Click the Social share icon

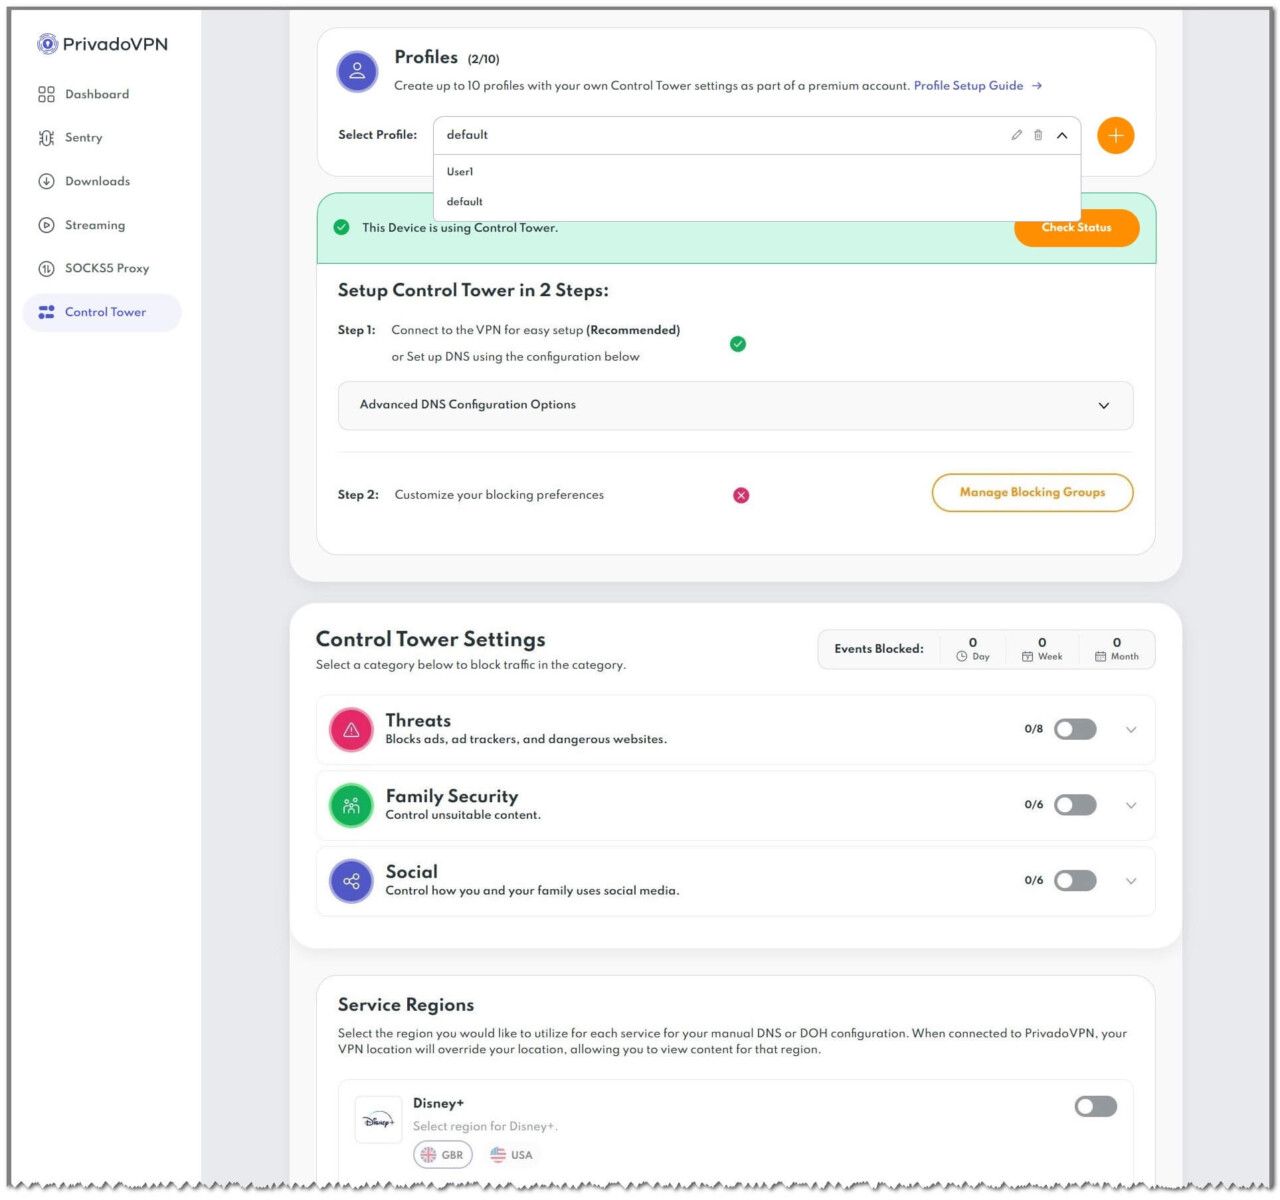pyautogui.click(x=351, y=881)
